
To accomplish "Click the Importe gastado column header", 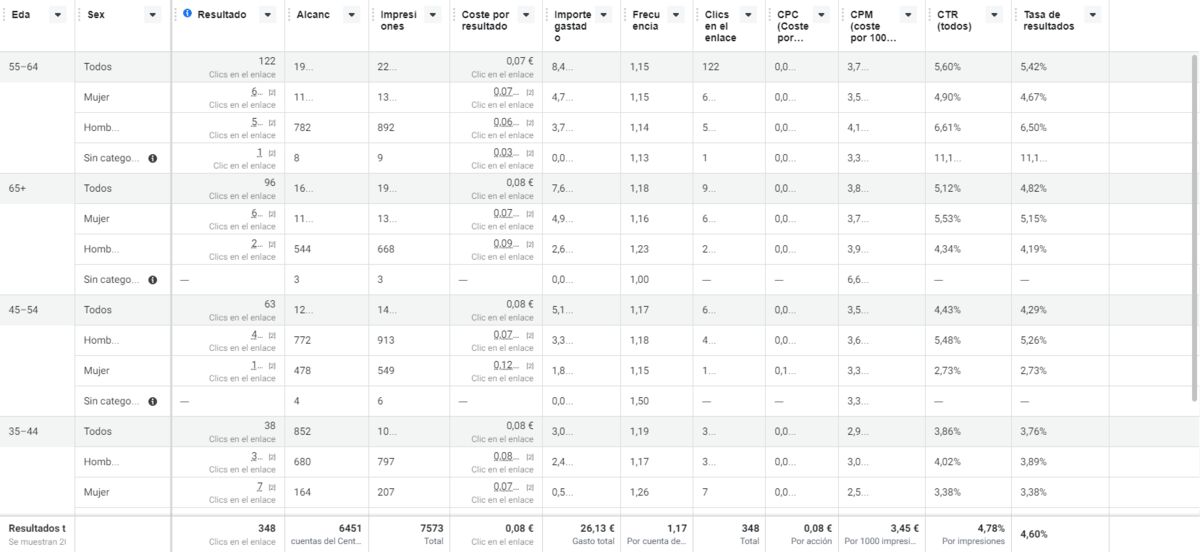I will pos(573,27).
